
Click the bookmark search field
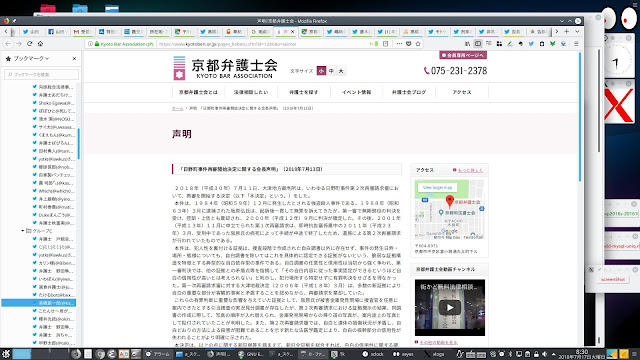pos(41,74)
